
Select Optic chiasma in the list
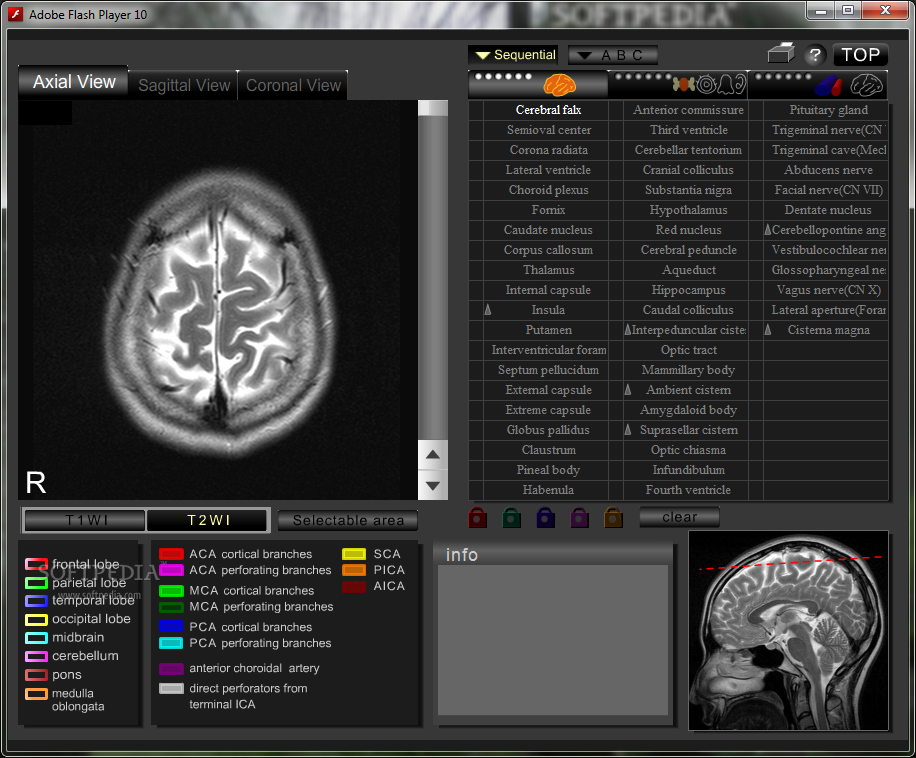tap(688, 450)
